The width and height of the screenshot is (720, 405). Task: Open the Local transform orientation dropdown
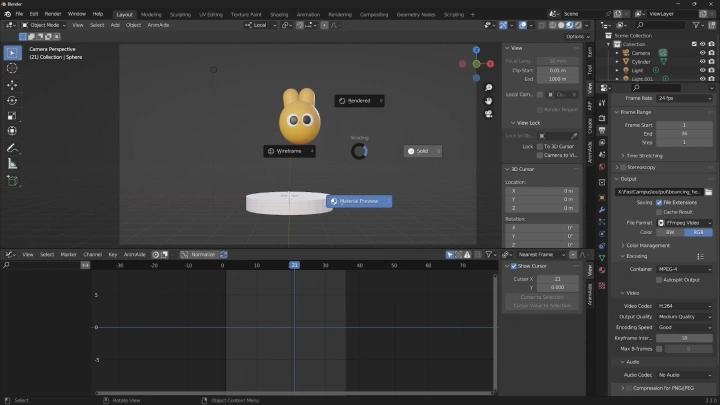[x=260, y=25]
